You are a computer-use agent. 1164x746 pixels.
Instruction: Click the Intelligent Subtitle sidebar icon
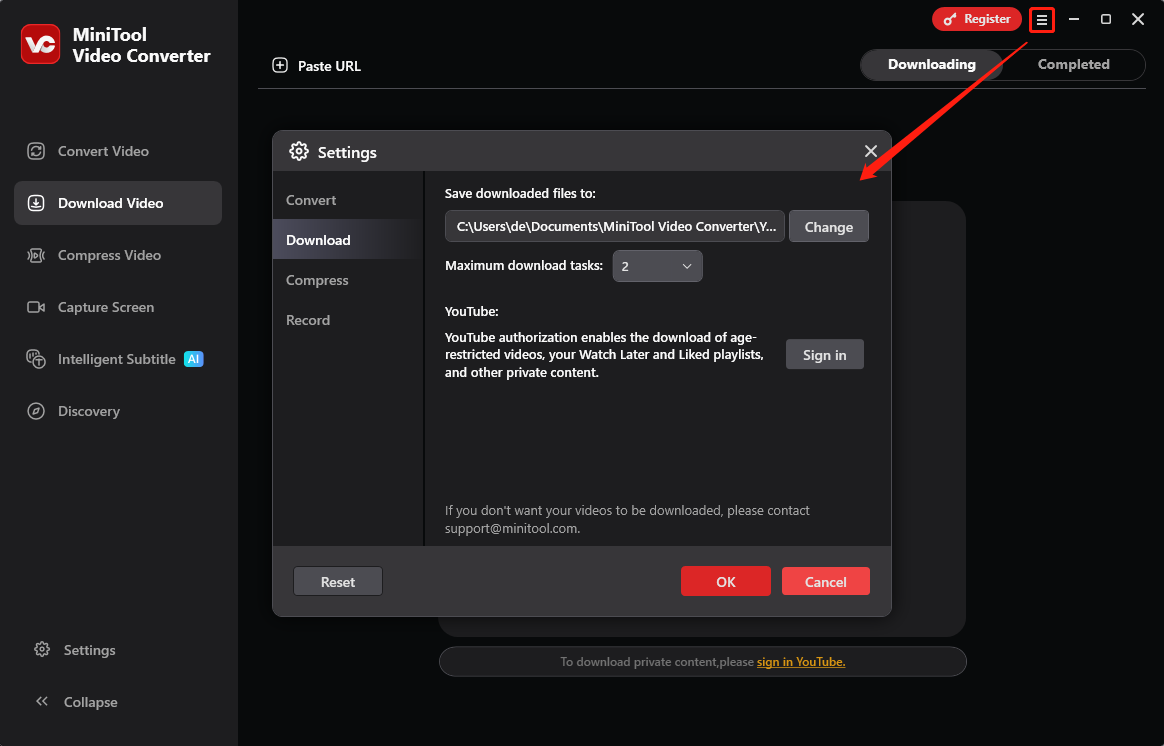pyautogui.click(x=36, y=359)
